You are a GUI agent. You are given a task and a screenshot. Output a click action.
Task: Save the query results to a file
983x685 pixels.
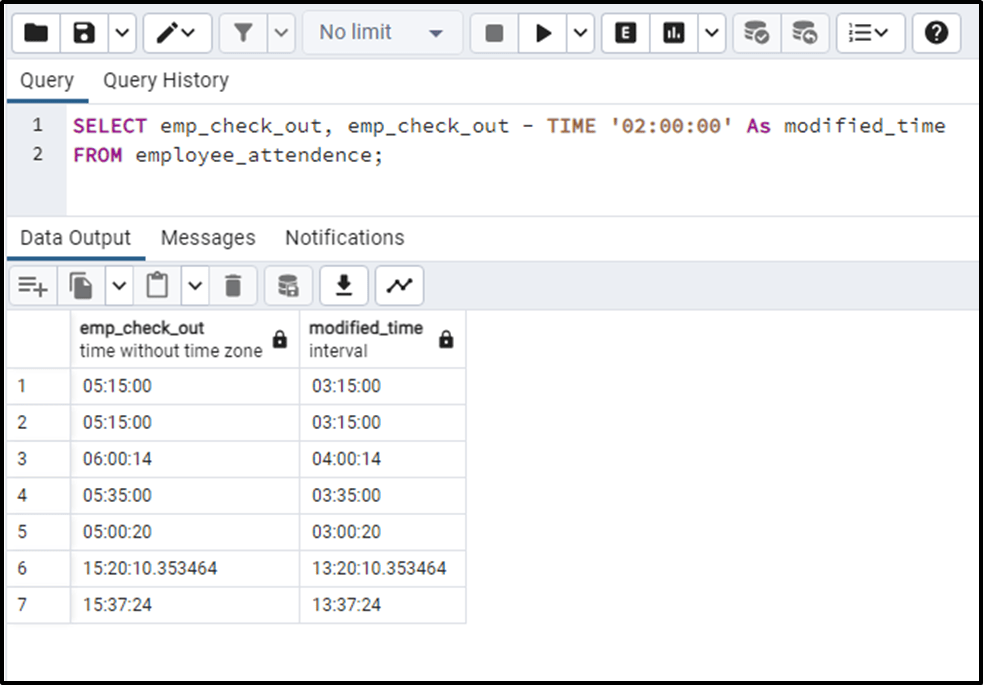pyautogui.click(x=344, y=285)
